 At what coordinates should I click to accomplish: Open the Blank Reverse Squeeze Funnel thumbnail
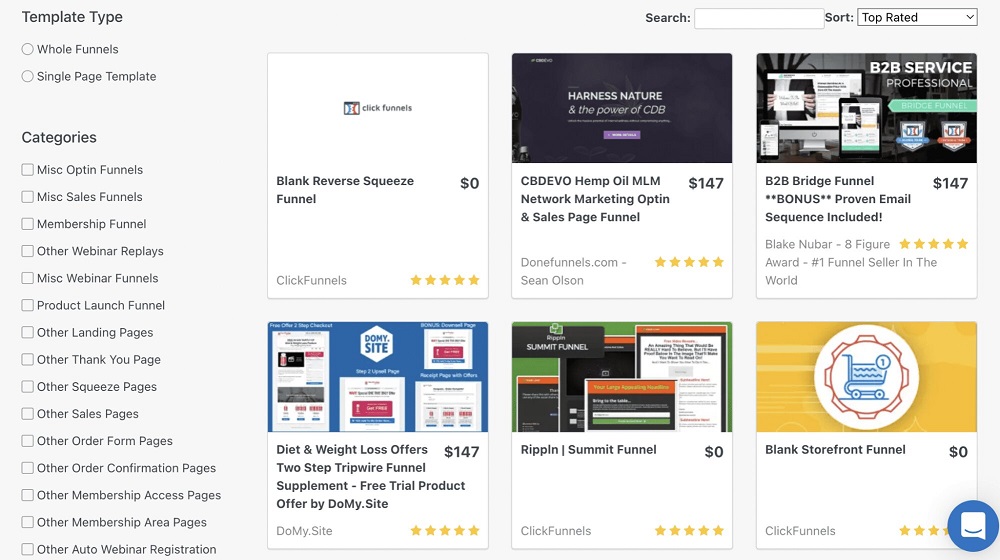(x=378, y=108)
